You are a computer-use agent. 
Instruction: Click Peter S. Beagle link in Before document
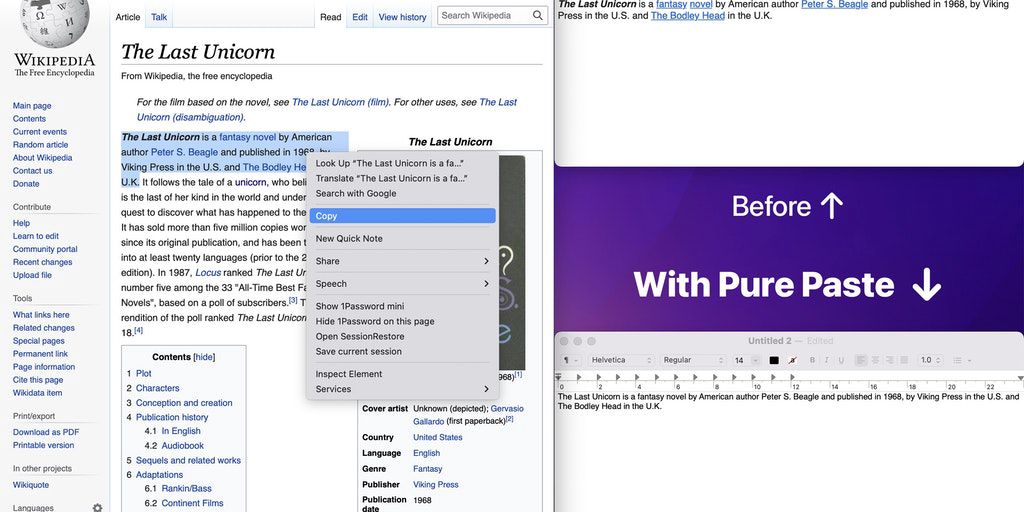pyautogui.click(x=835, y=5)
